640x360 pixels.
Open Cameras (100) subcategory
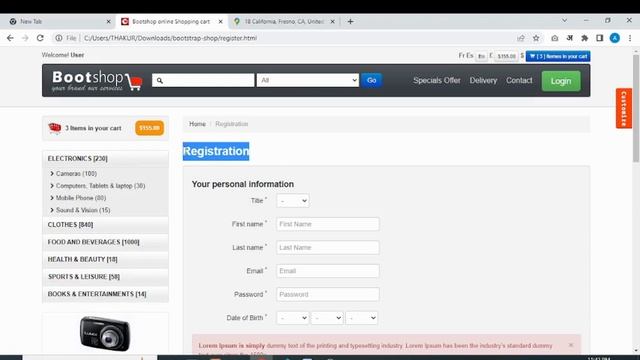click(76, 173)
